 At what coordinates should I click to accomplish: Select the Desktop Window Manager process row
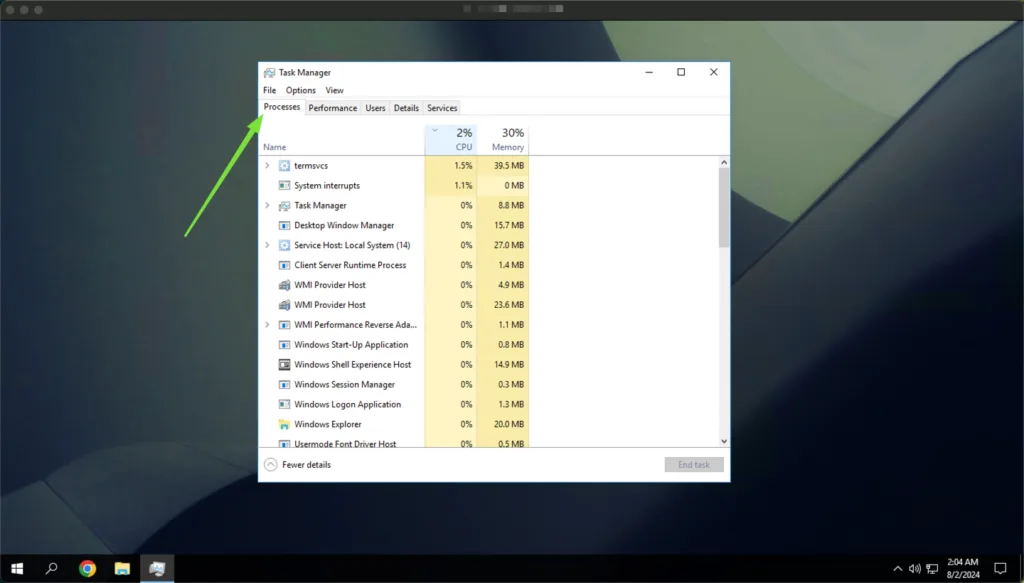click(x=344, y=226)
